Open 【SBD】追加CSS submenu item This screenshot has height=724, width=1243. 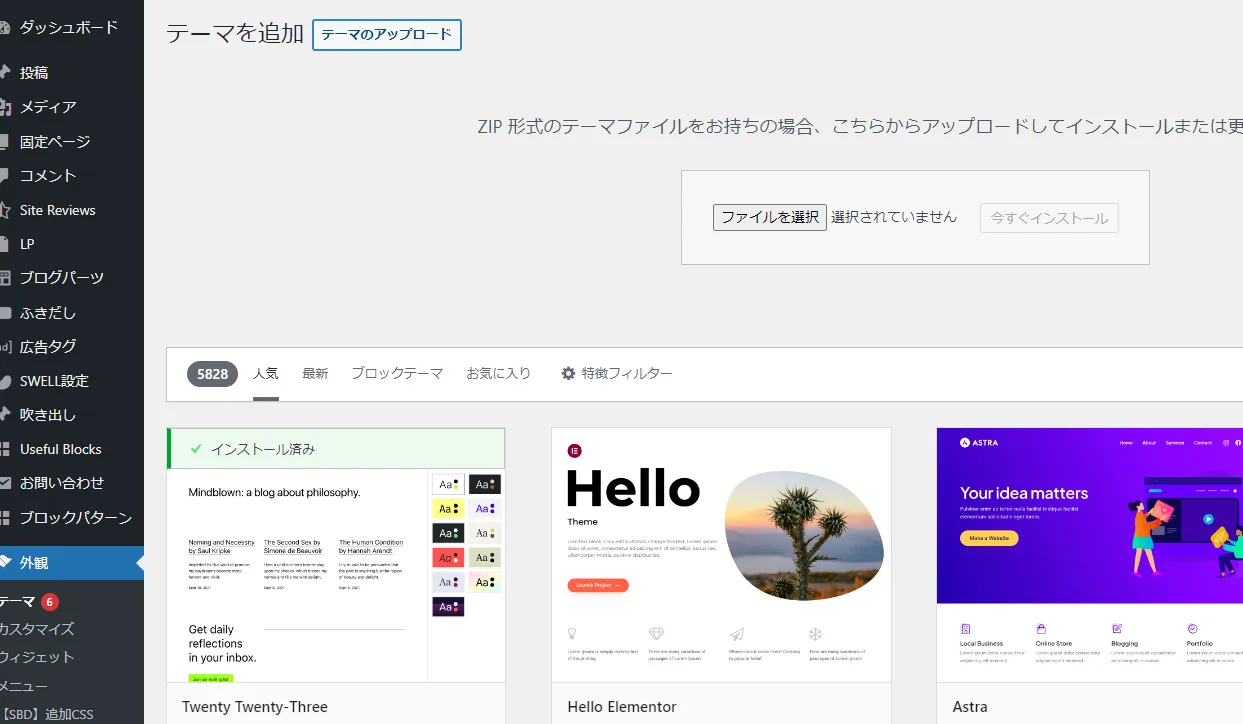[47, 714]
